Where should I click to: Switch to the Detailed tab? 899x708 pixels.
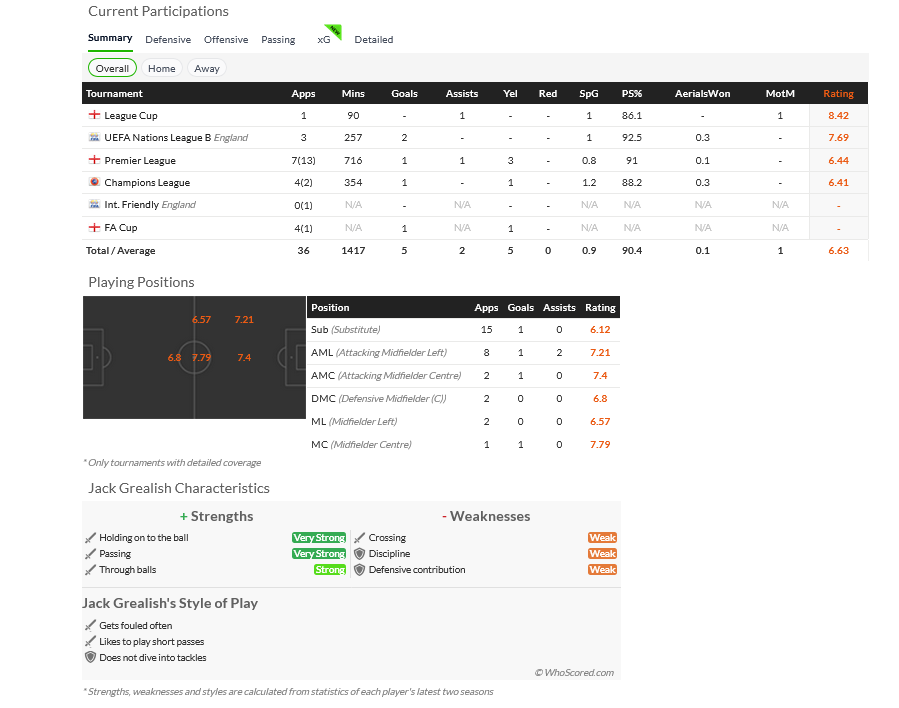(374, 40)
